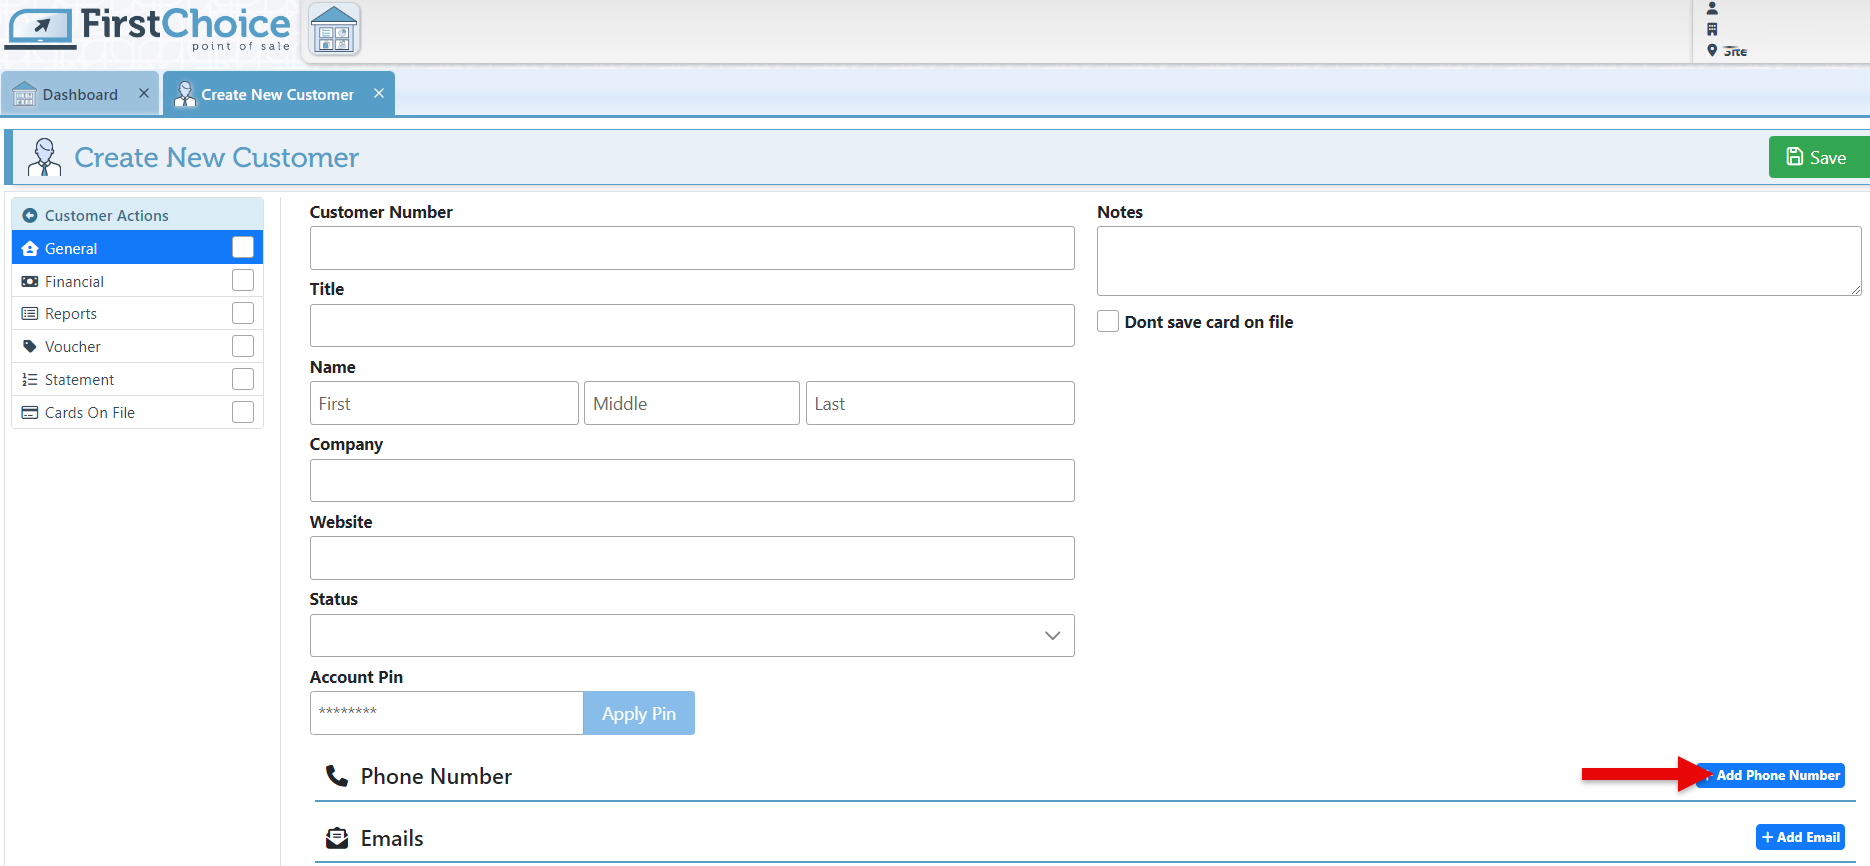Click the phone handset icon by Phone Number

pyautogui.click(x=337, y=776)
